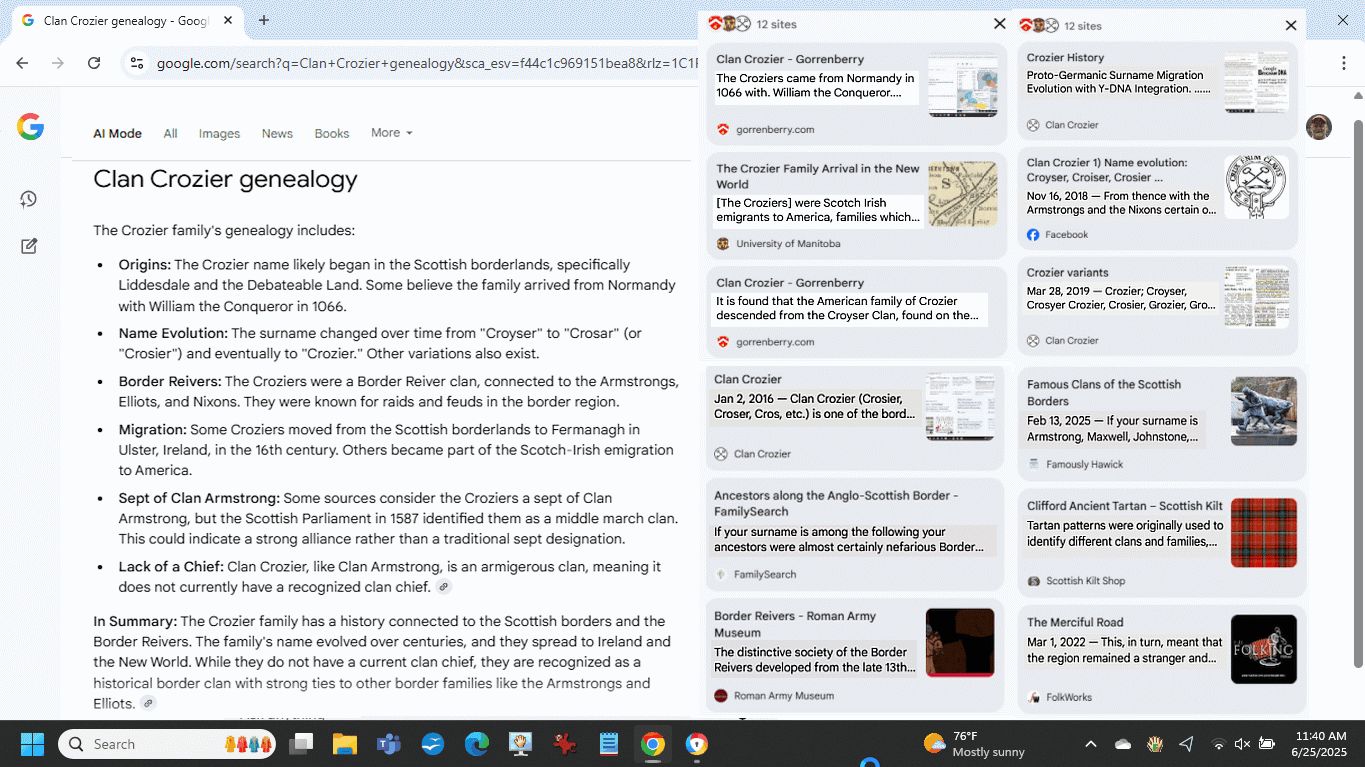Image resolution: width=1365 pixels, height=767 pixels.
Task: Switch to the News tab
Action: coord(277,133)
